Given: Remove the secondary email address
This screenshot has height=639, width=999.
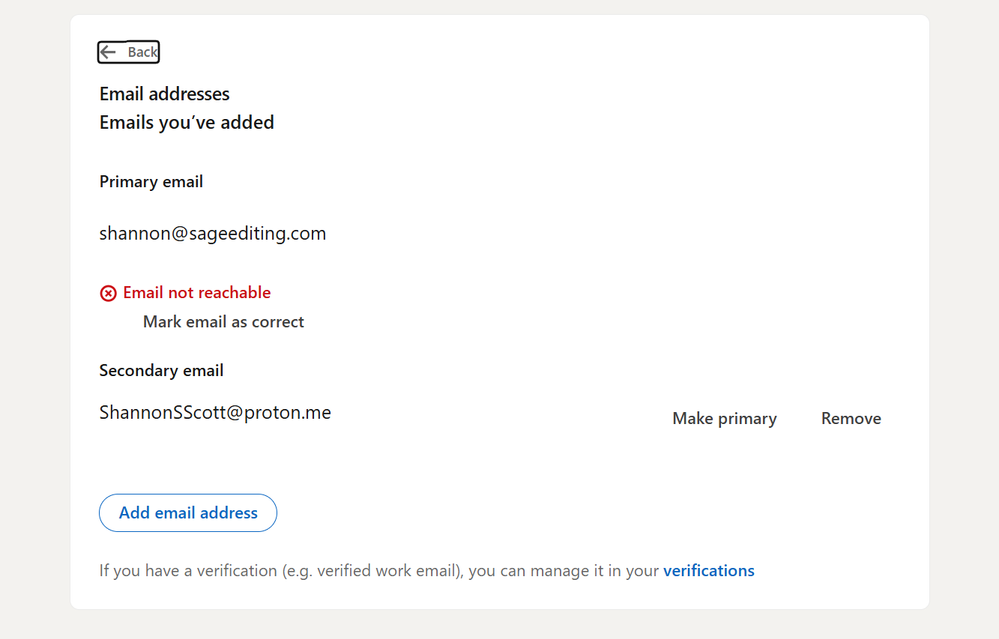Looking at the screenshot, I should click(x=850, y=418).
